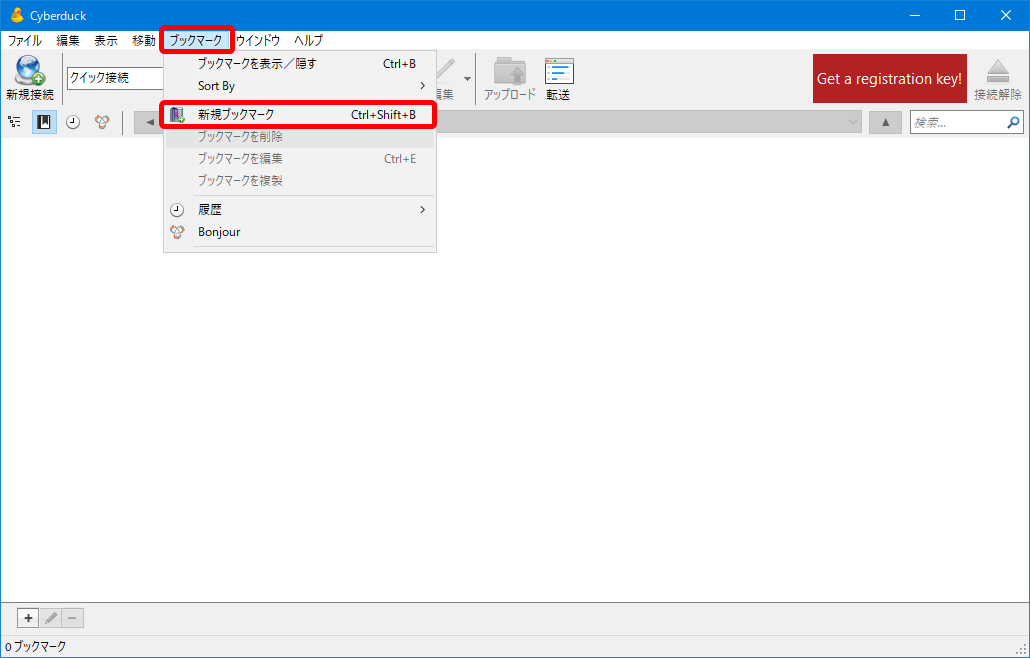
Task: Choose 新規ブックマーク menu entry
Action: (300, 114)
